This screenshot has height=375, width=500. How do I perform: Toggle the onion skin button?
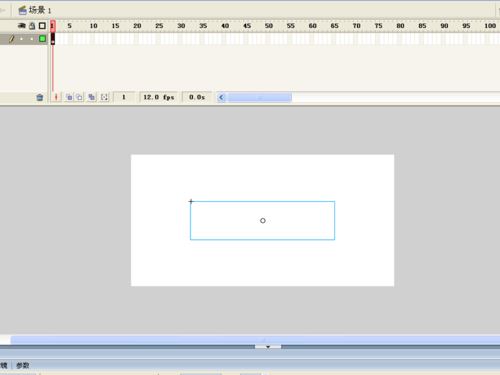[x=69, y=97]
